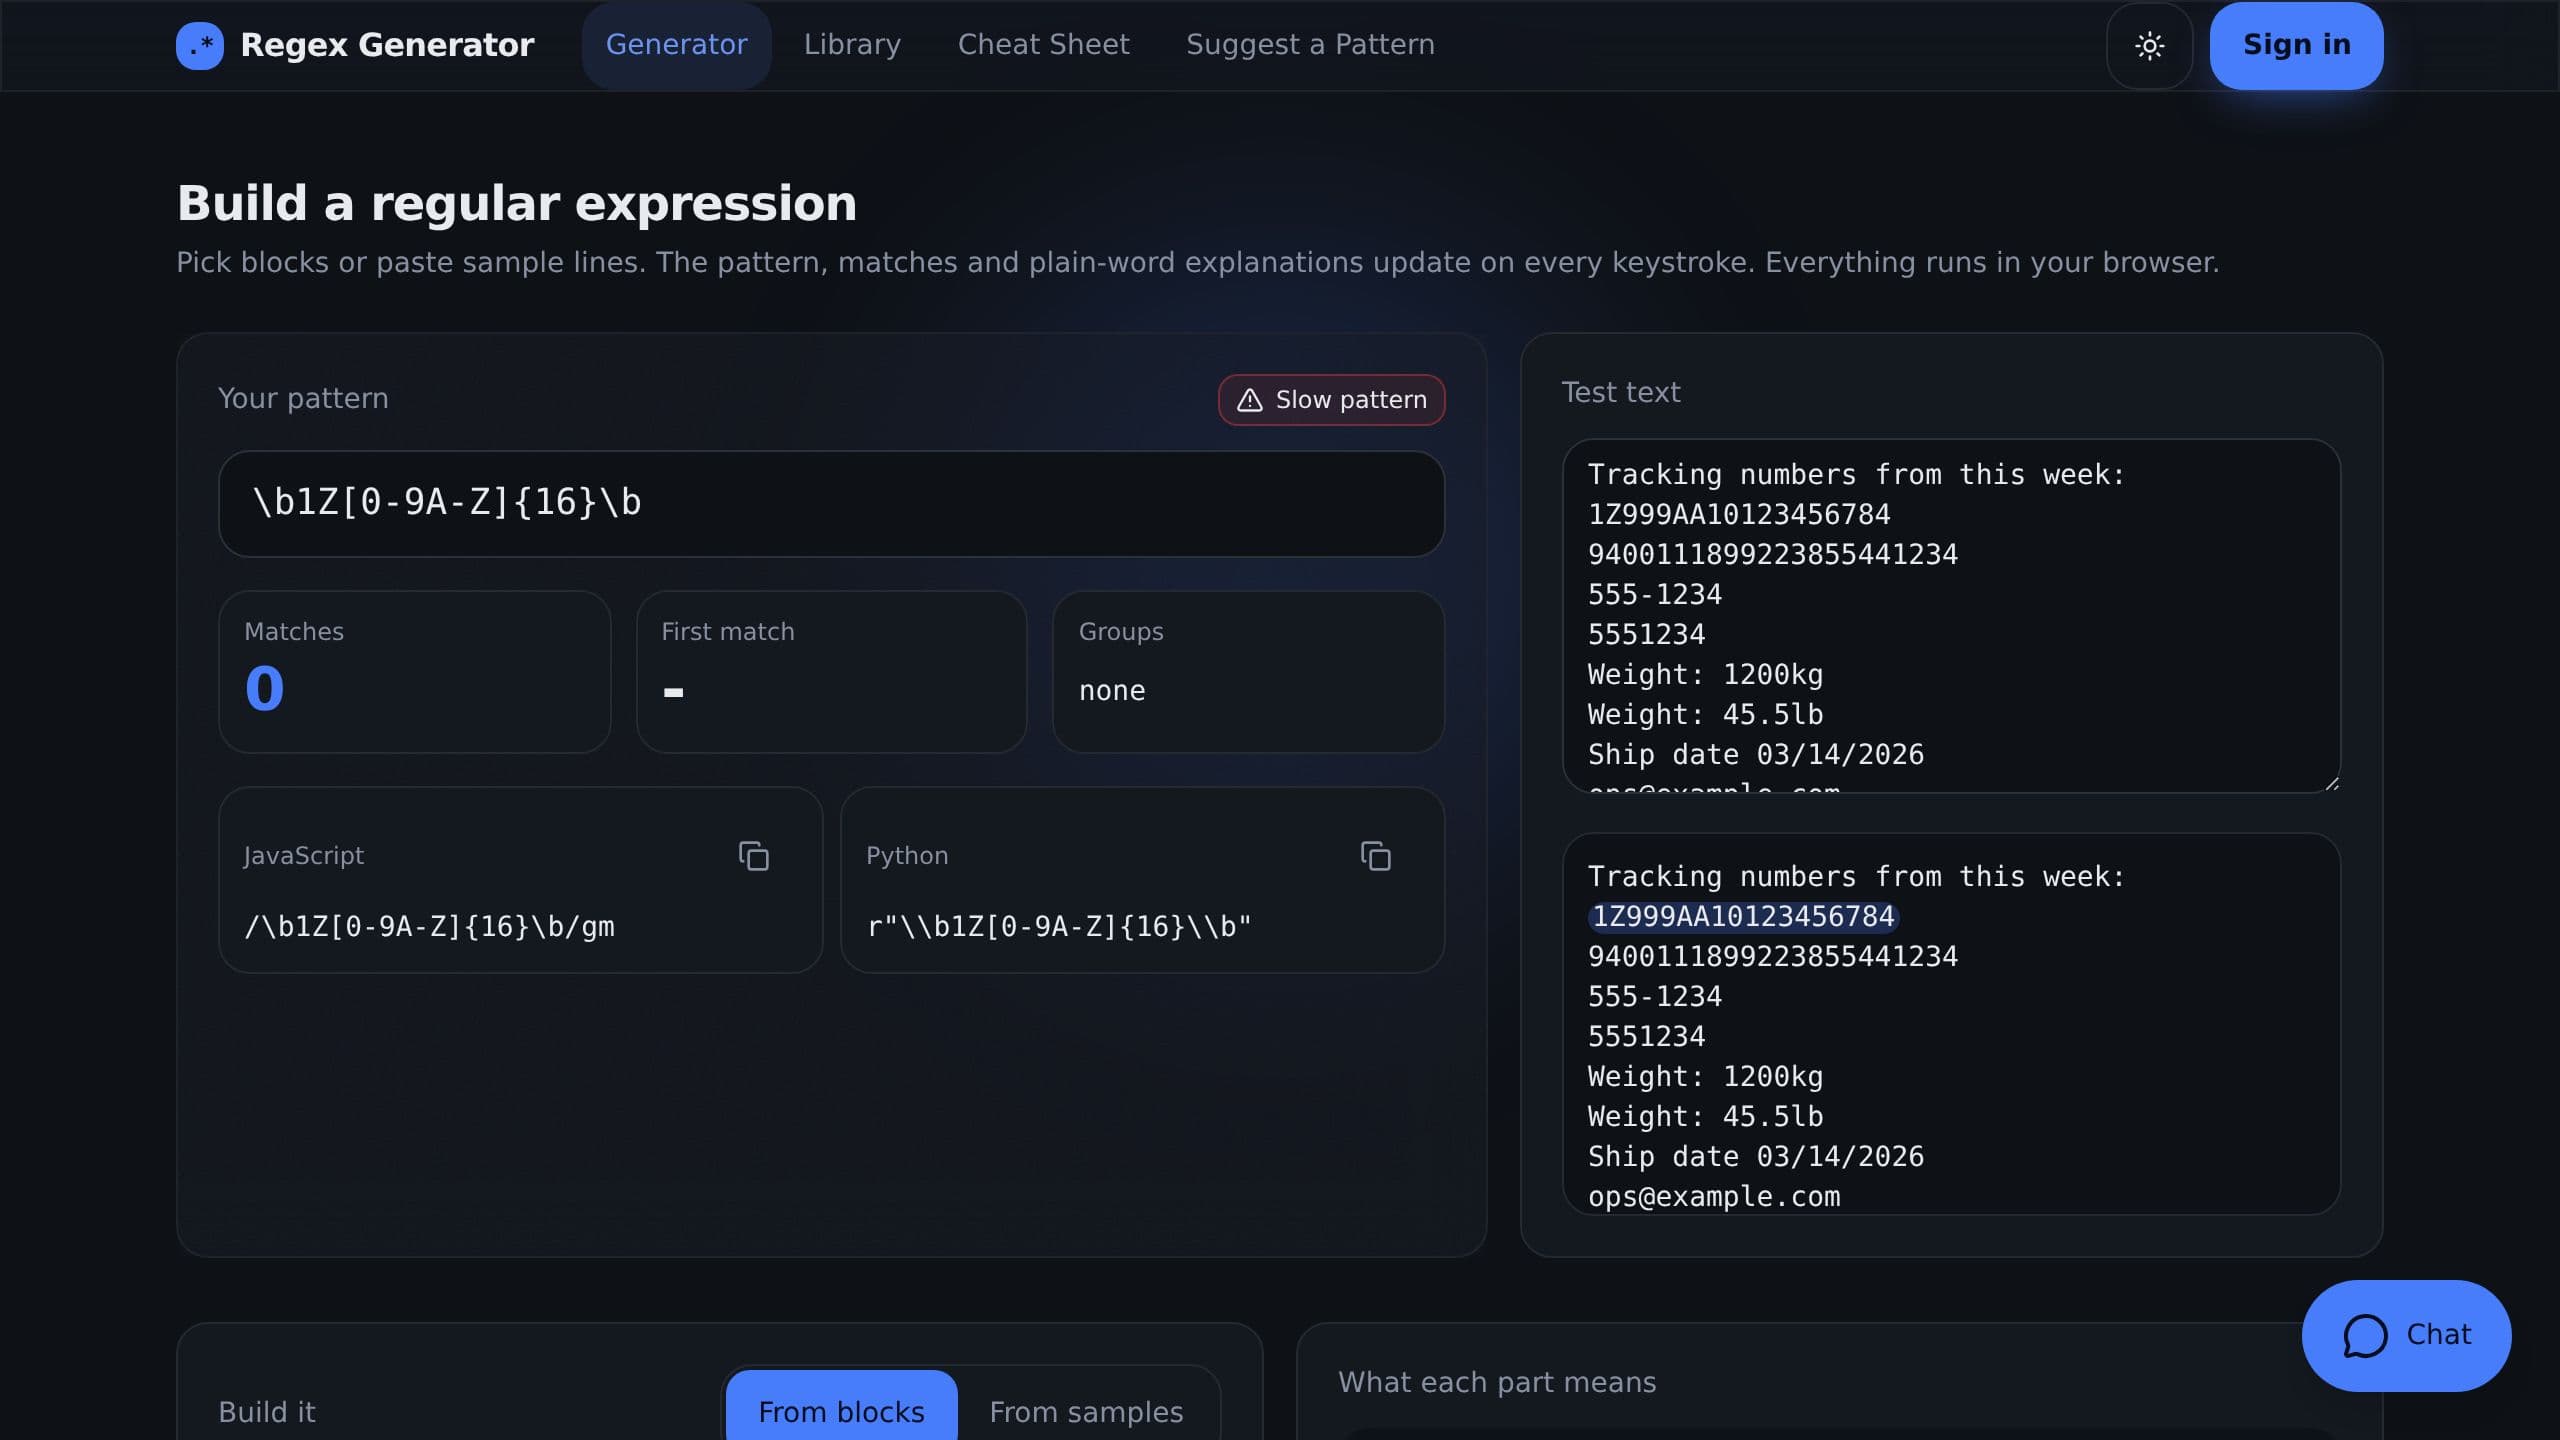The height and width of the screenshot is (1440, 2560).
Task: Click the Sign in button
Action: tap(2296, 45)
